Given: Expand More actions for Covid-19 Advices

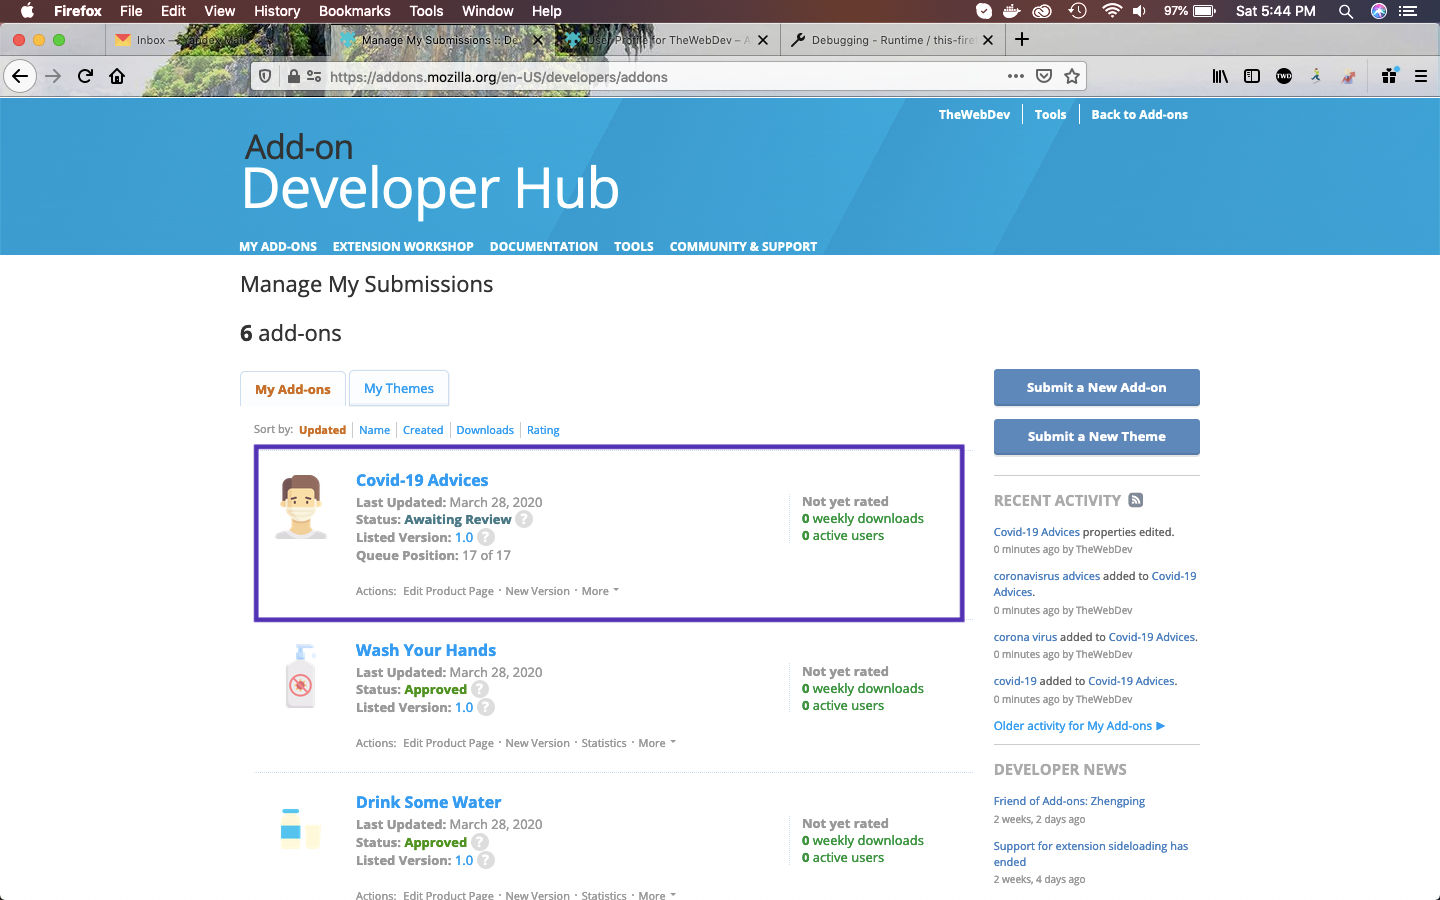Looking at the screenshot, I should 600,591.
